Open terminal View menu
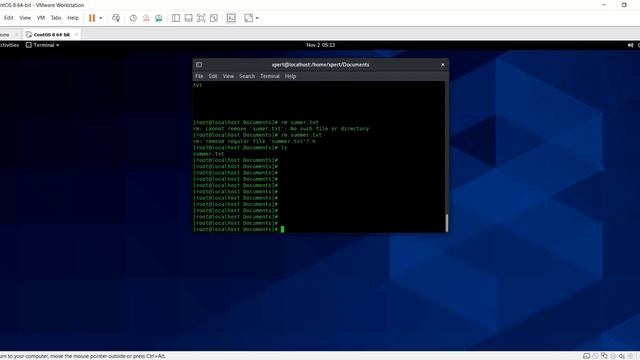 point(228,76)
